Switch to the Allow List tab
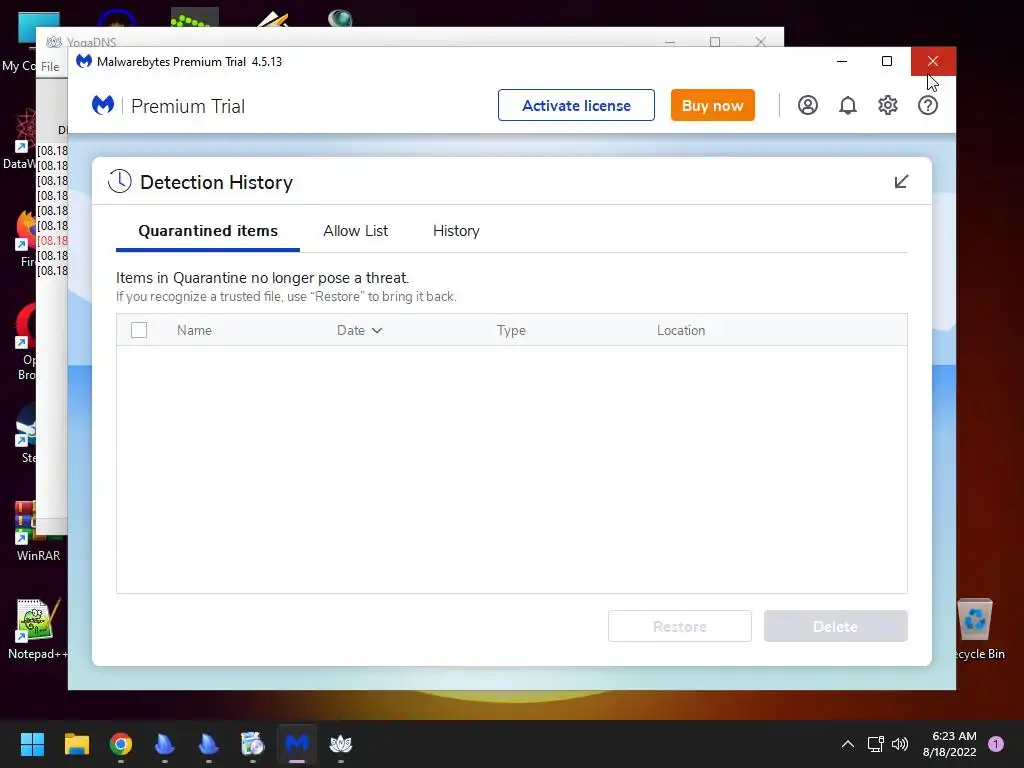1024x768 pixels. pos(355,231)
